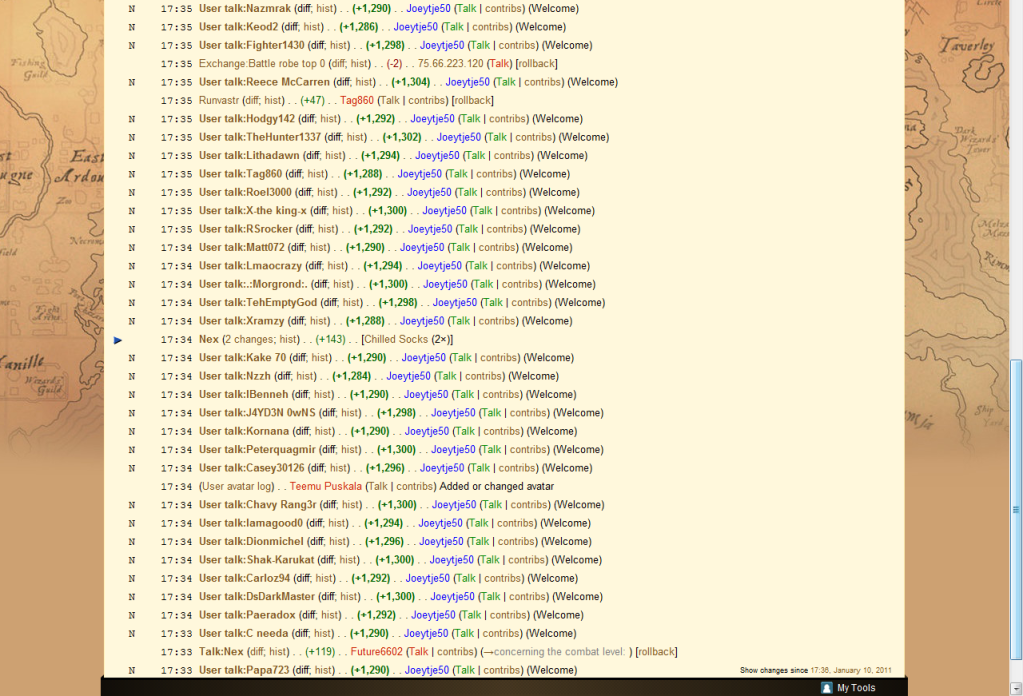This screenshot has height=696, width=1023.
Task: Open Chilled Socks user link
Action: point(396,340)
